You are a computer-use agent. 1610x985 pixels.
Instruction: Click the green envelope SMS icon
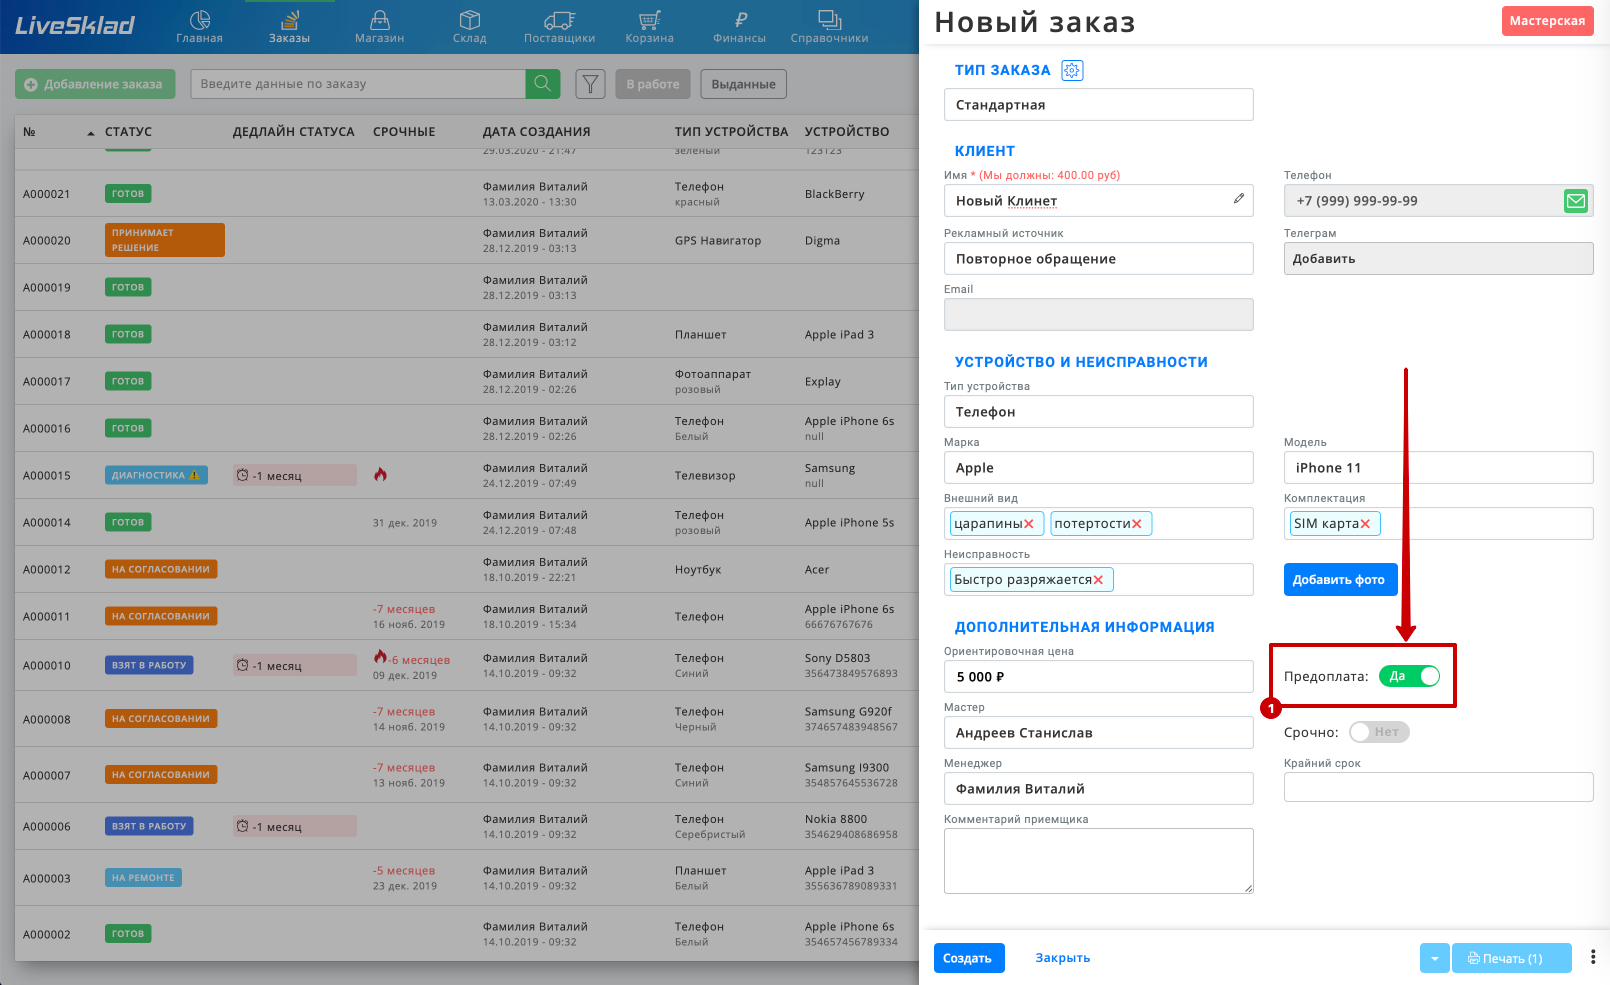coord(1576,201)
